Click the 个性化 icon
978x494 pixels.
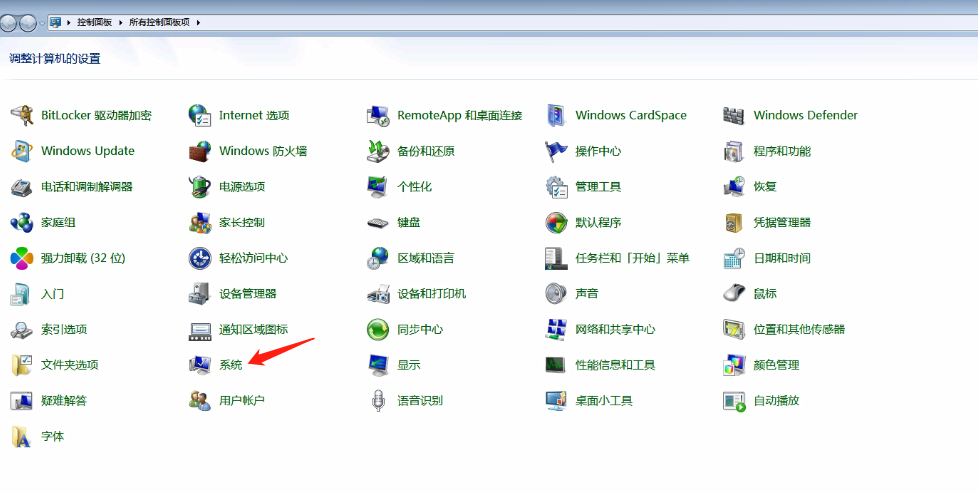point(378,186)
